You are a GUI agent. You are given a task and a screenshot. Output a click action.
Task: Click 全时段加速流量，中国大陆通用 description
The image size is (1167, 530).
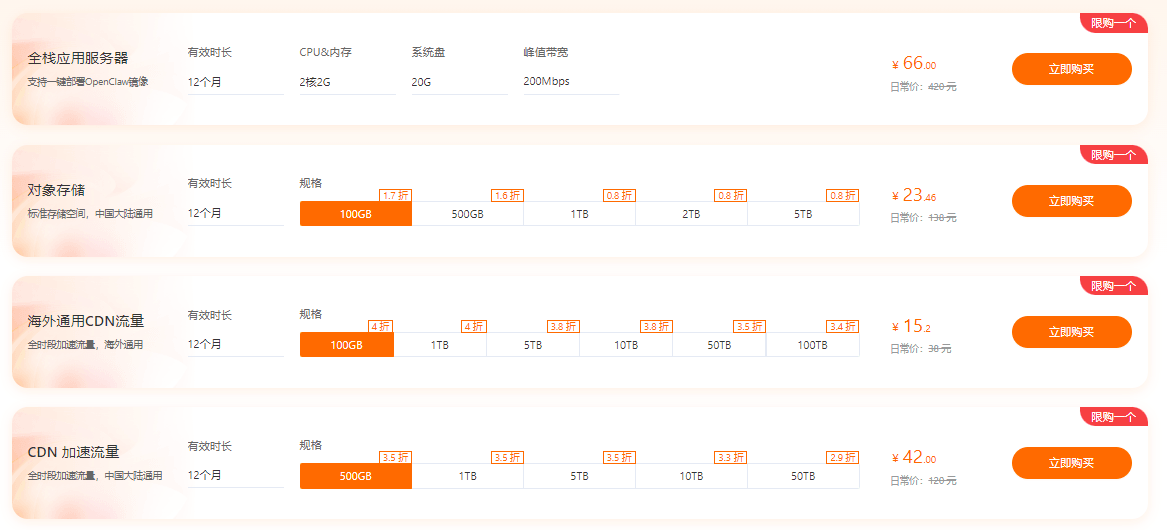pos(95,476)
